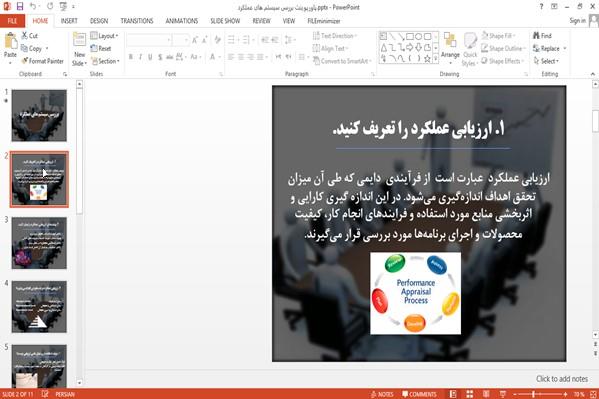Click 'Click to add notes' area
The height and width of the screenshot is (399, 599).
click(562, 379)
